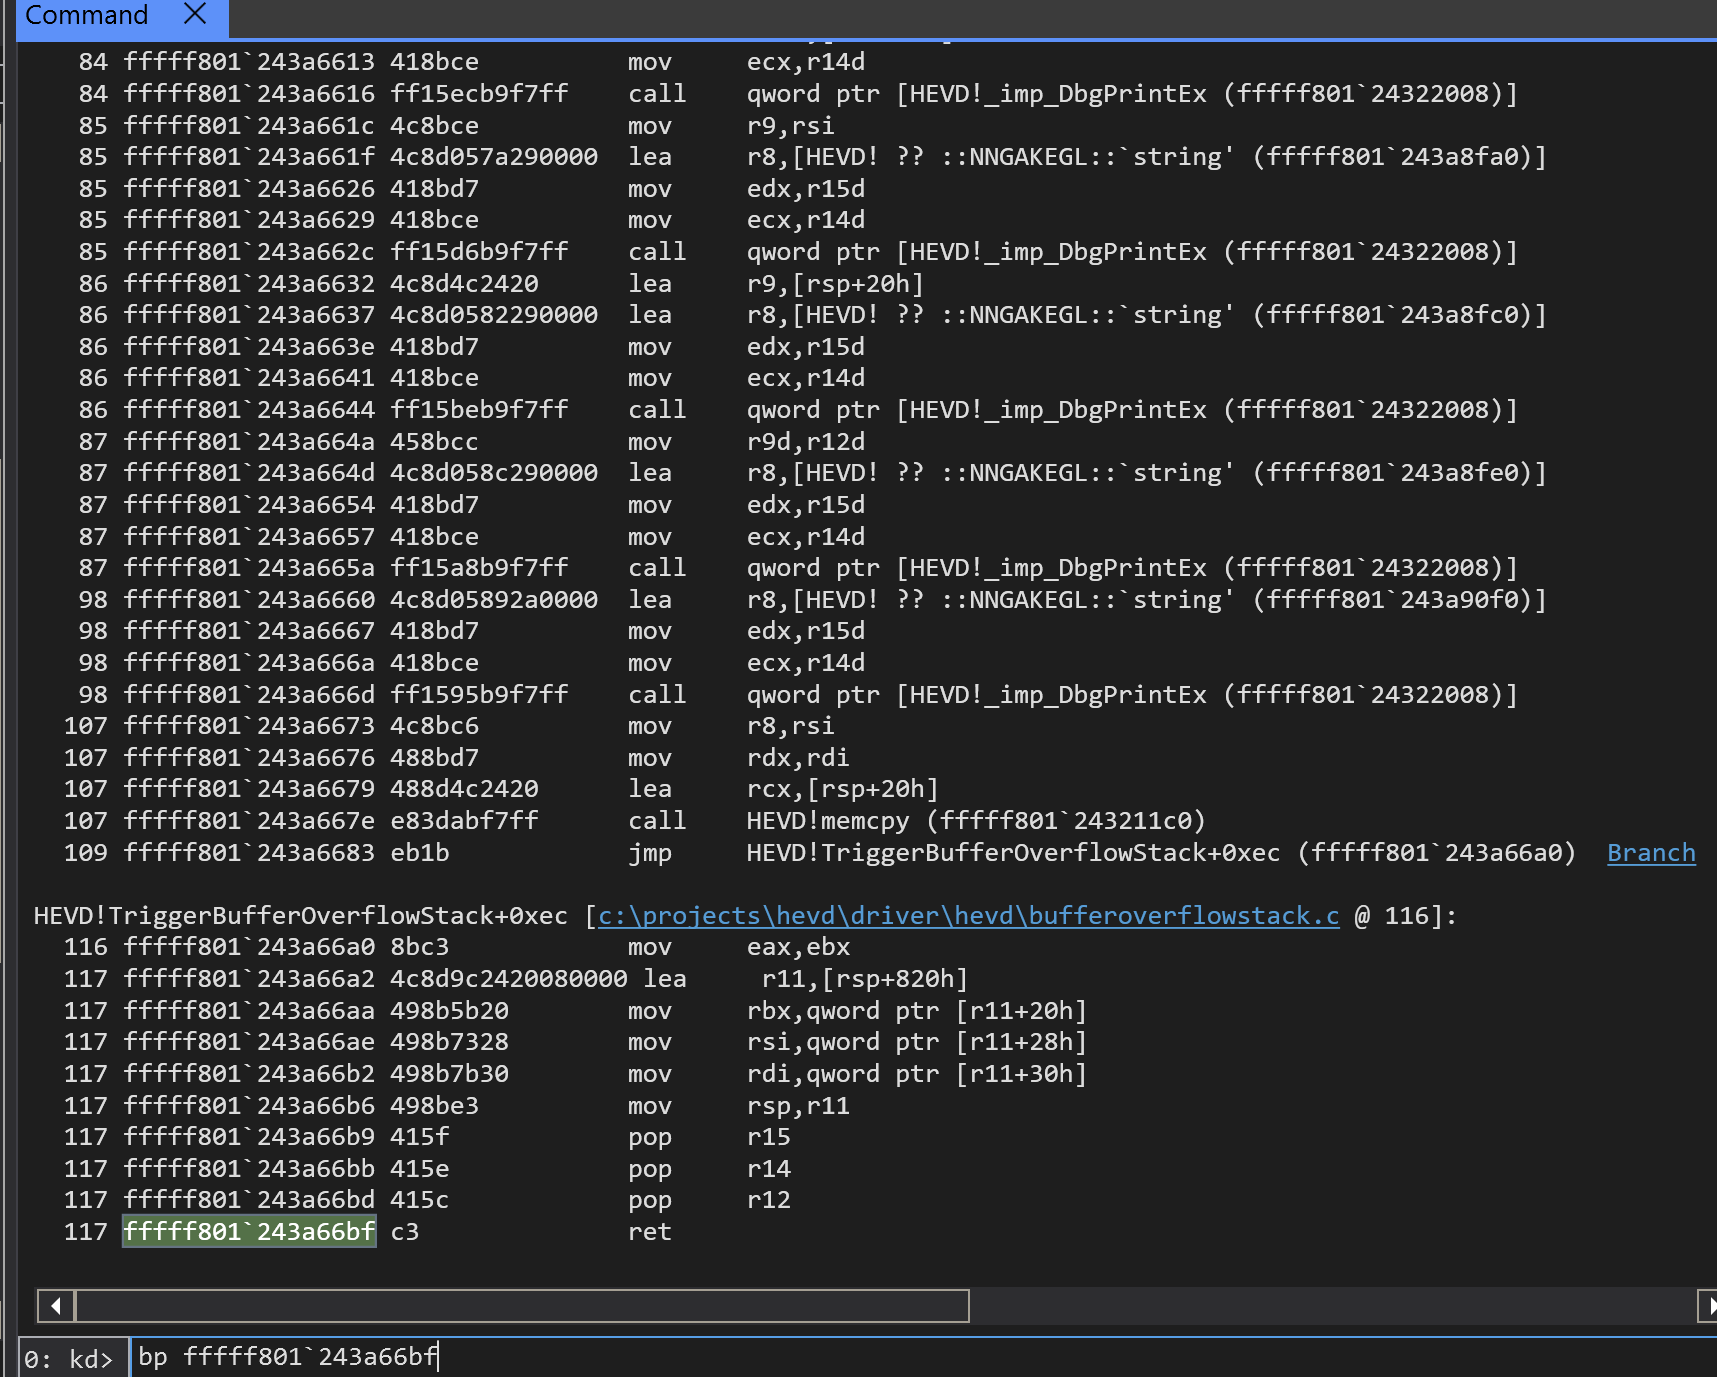Image resolution: width=1717 pixels, height=1377 pixels.
Task: Click the address fffff801`243a667e
Action: tap(249, 821)
